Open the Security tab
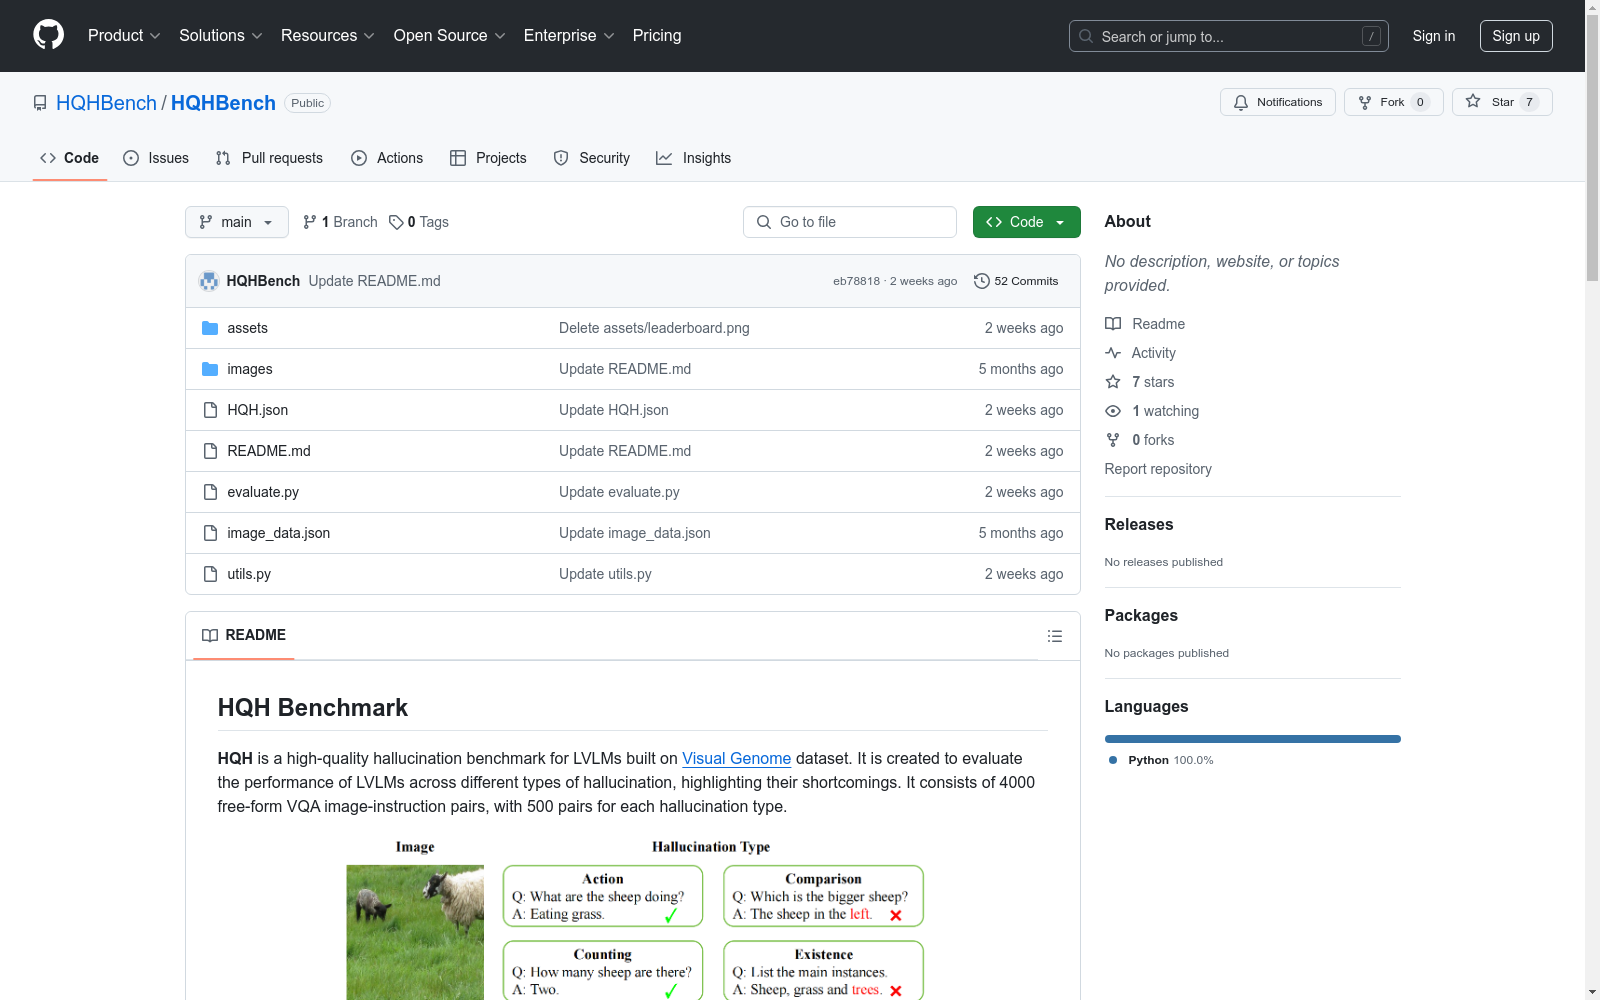Image resolution: width=1600 pixels, height=1000 pixels. tap(592, 158)
